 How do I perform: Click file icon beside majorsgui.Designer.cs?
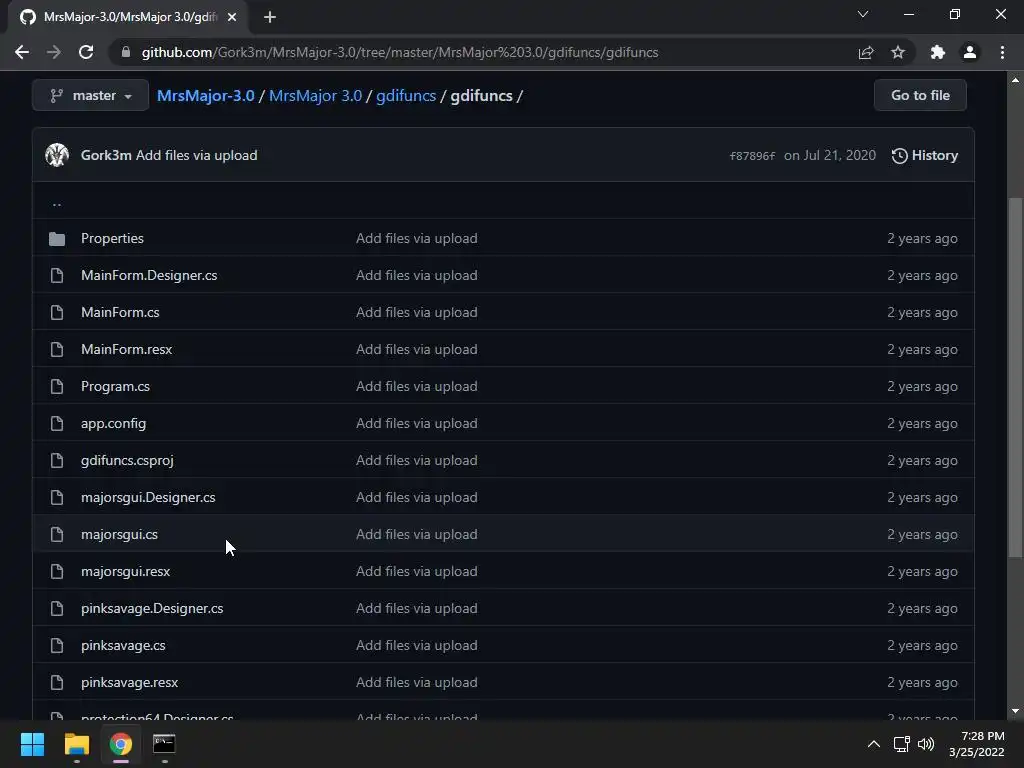click(57, 498)
